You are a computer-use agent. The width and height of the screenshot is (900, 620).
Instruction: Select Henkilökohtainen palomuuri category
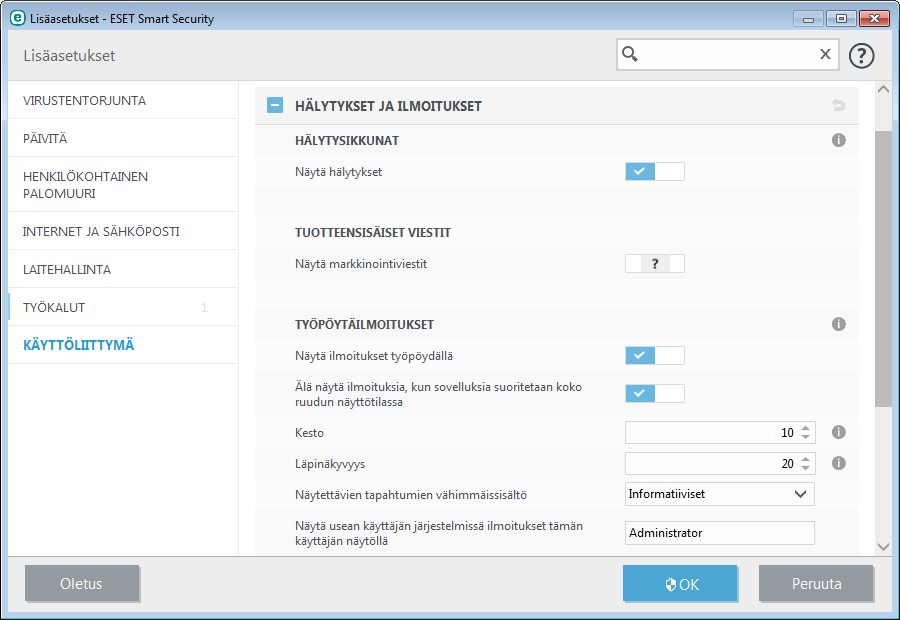tap(123, 185)
